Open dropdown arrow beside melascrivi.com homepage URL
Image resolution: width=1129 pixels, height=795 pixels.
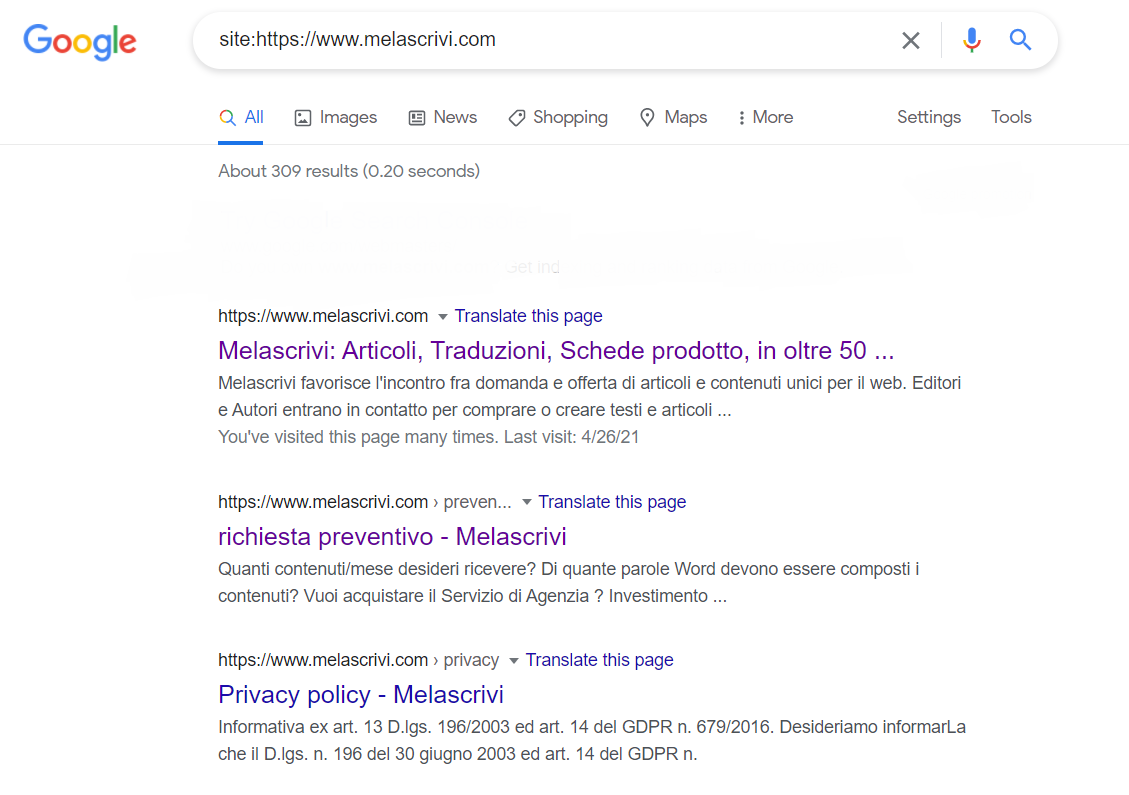click(443, 317)
